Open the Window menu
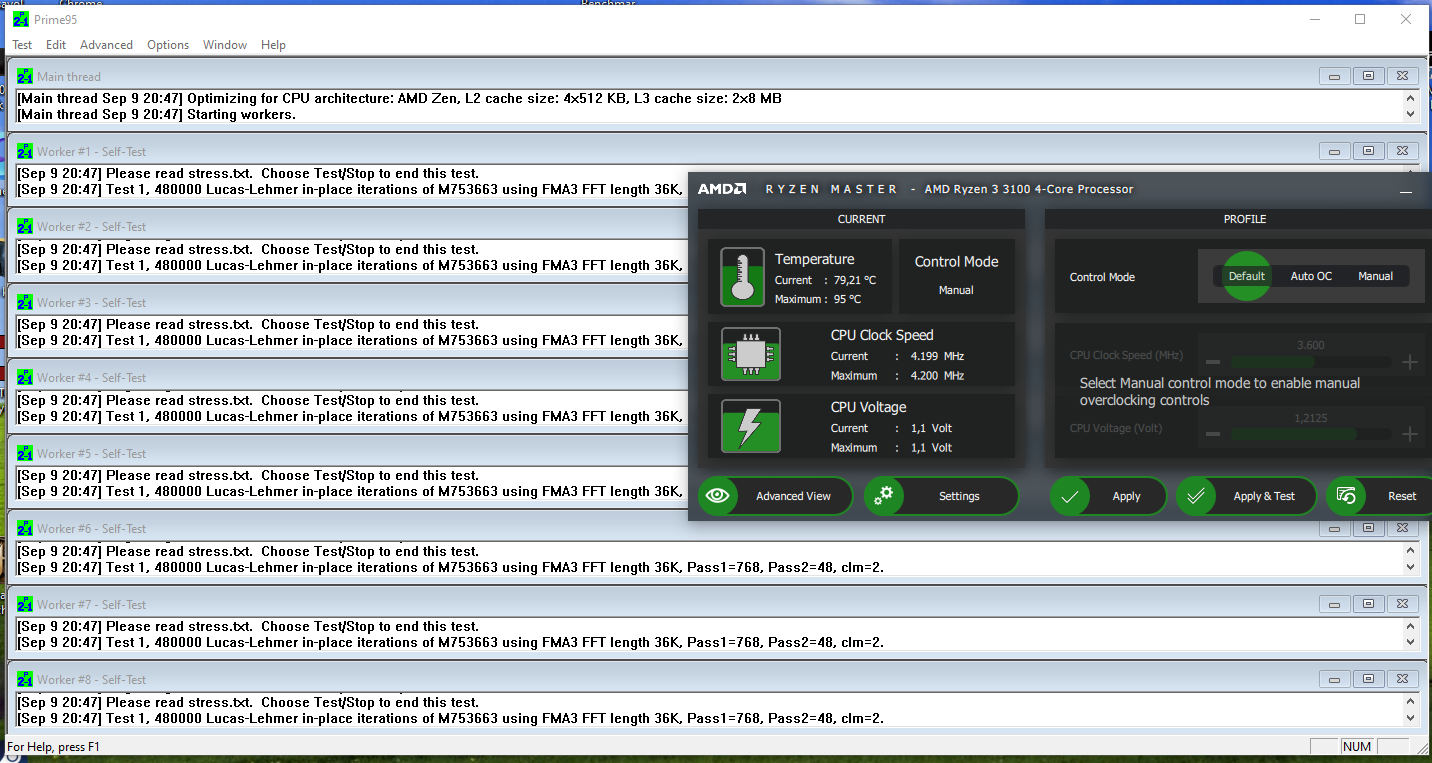Image resolution: width=1432 pixels, height=763 pixels. click(225, 45)
